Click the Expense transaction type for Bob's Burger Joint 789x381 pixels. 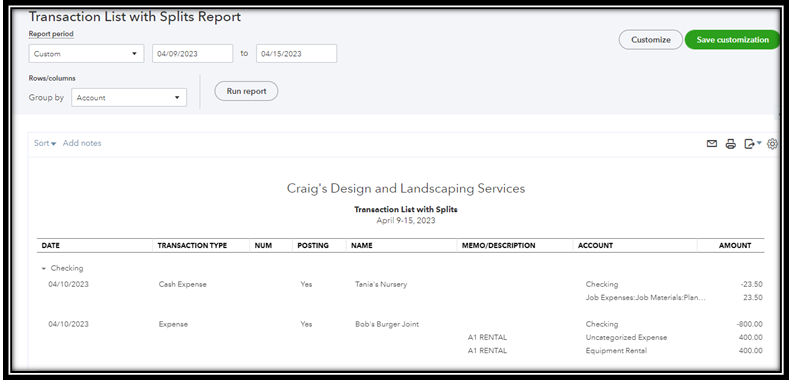coord(173,324)
